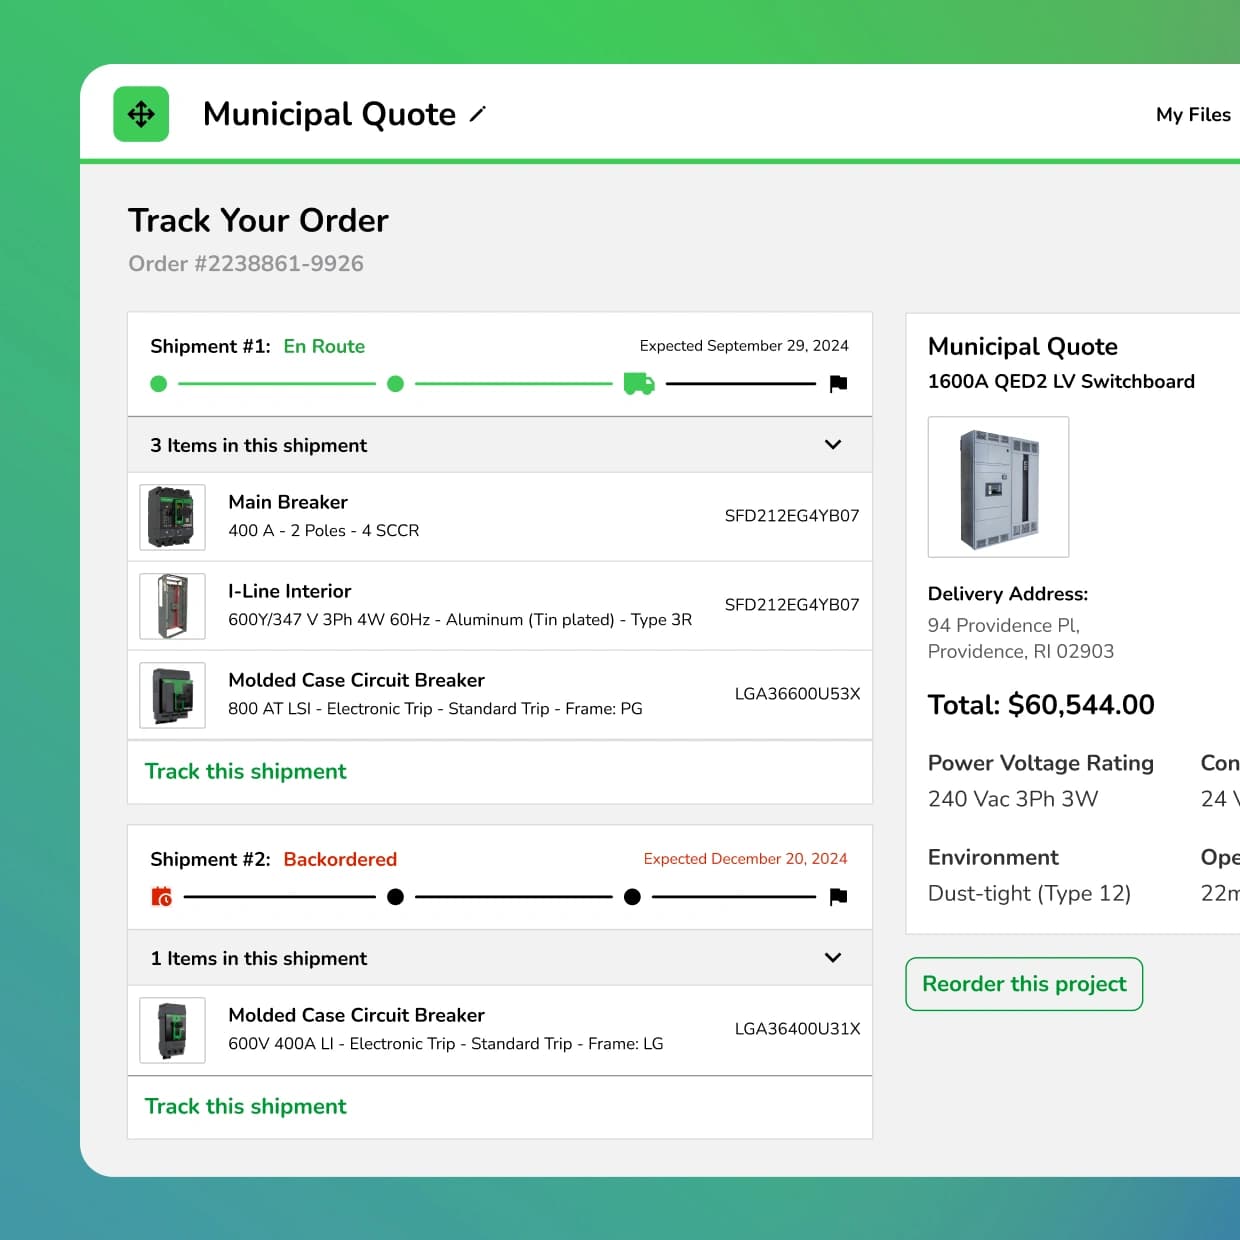Click Shipment #2 first black progress dot
Viewport: 1240px width, 1240px height.
395,896
